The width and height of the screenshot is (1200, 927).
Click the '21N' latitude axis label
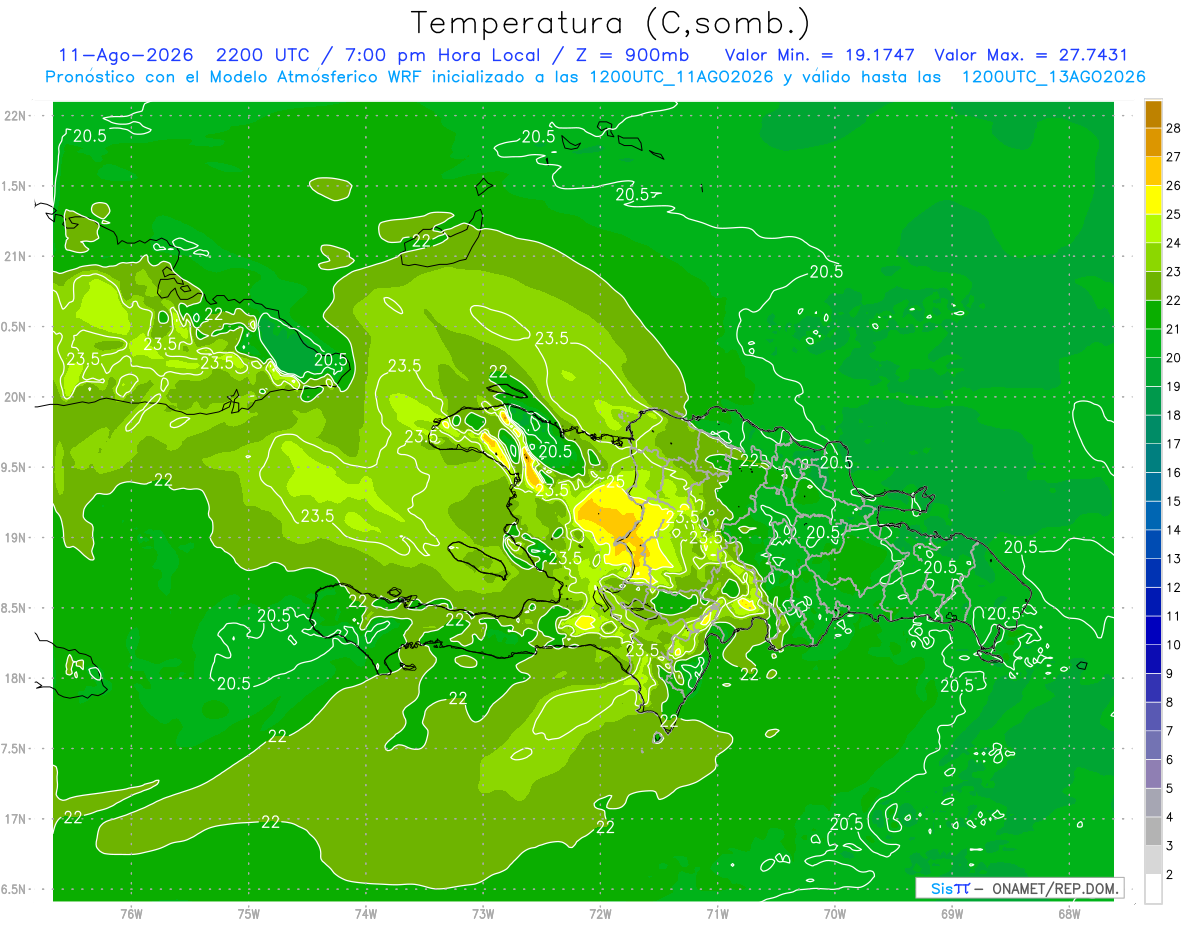tap(17, 256)
